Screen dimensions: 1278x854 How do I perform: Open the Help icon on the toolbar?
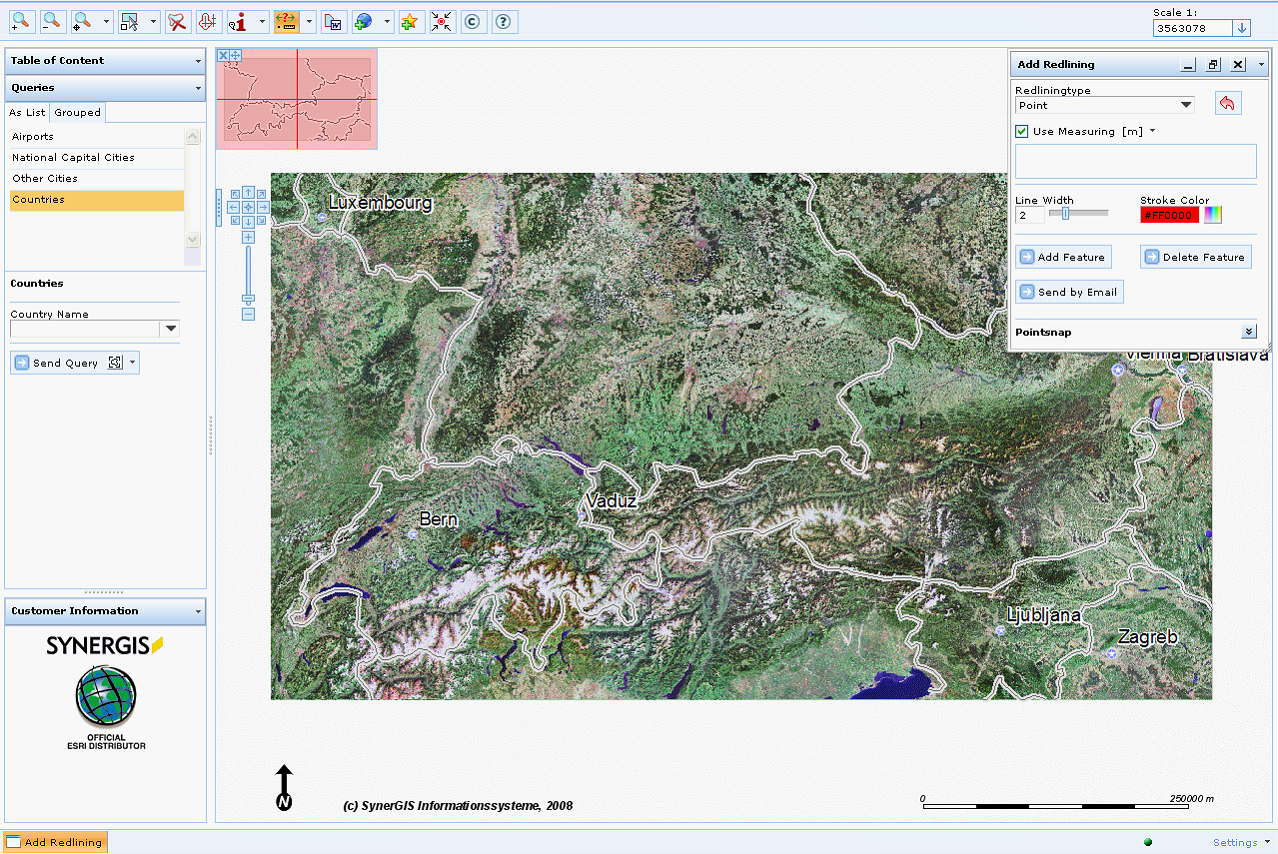point(503,21)
